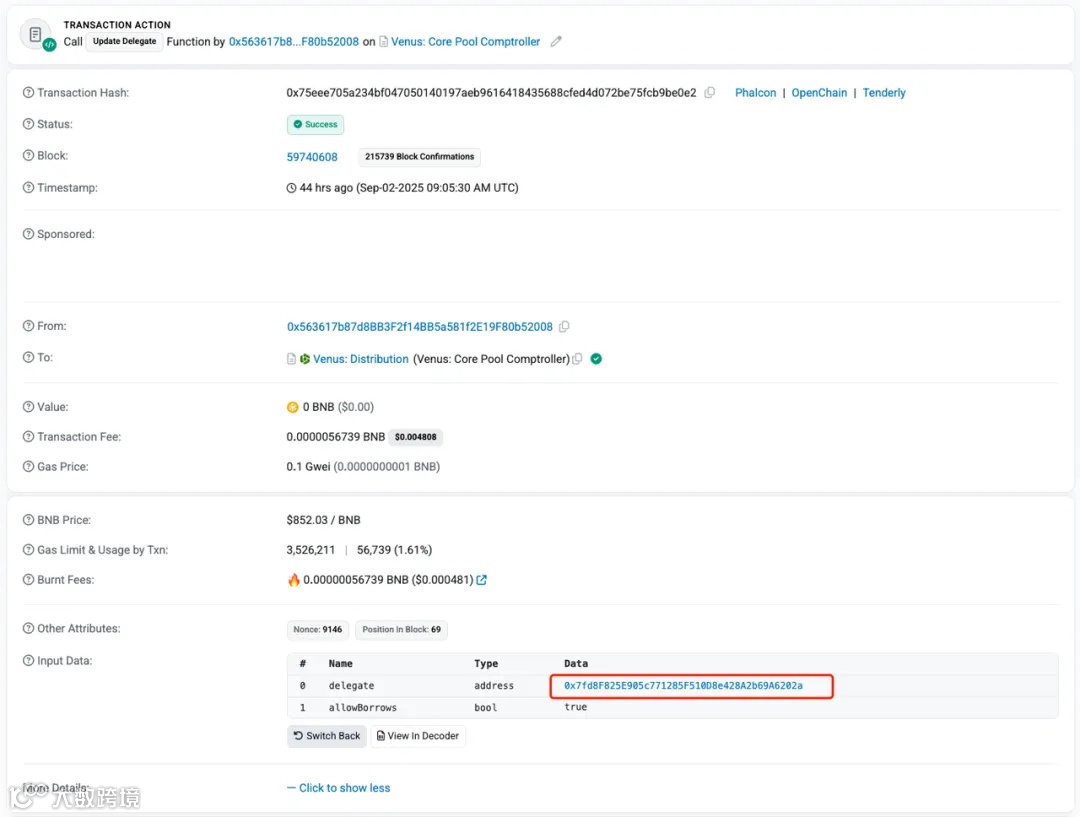Screen dimensions: 1080x817
Task: Click the $0.004808 fee badge
Action: tap(415, 437)
